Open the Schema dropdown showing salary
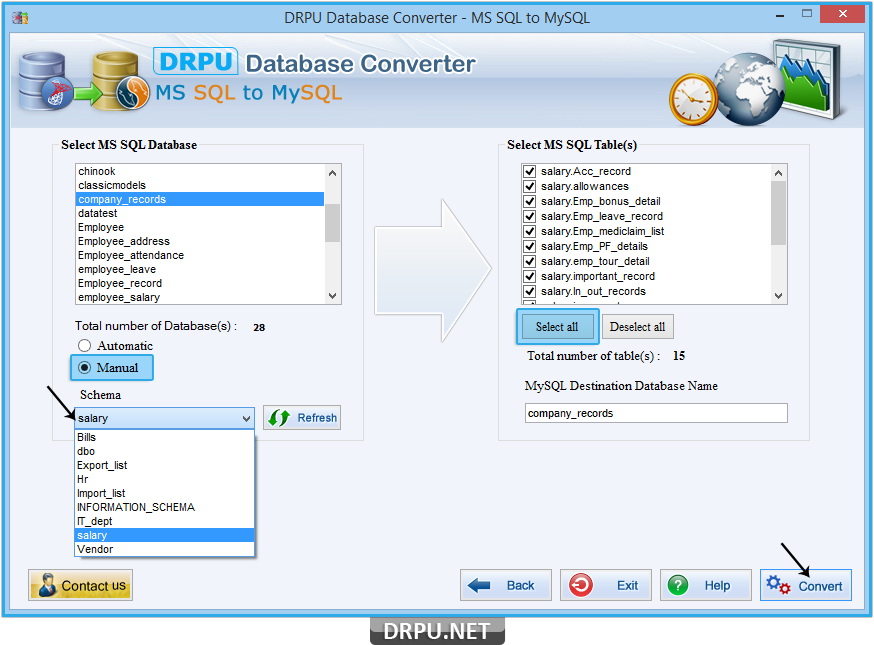Image resolution: width=874 pixels, height=645 pixels. click(164, 418)
